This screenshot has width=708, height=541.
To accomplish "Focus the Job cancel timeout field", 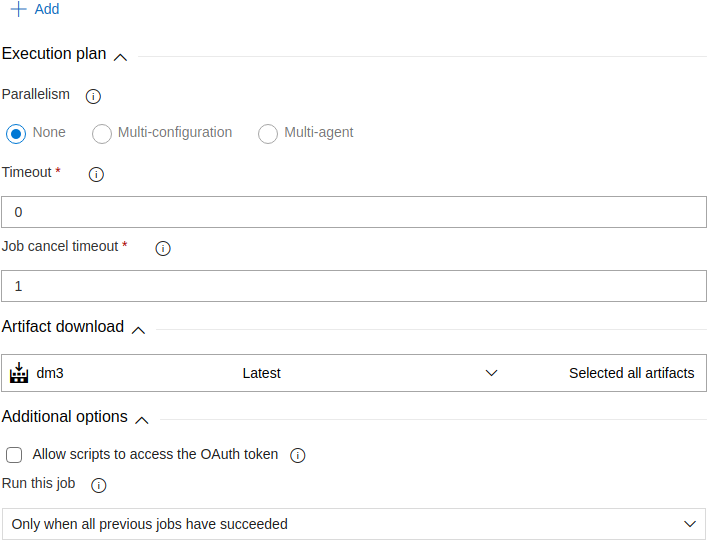I will (354, 286).
